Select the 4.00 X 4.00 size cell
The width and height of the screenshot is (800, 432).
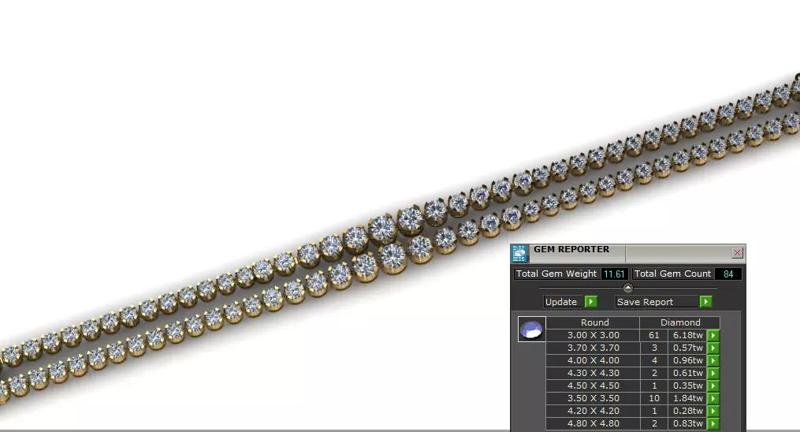point(593,361)
